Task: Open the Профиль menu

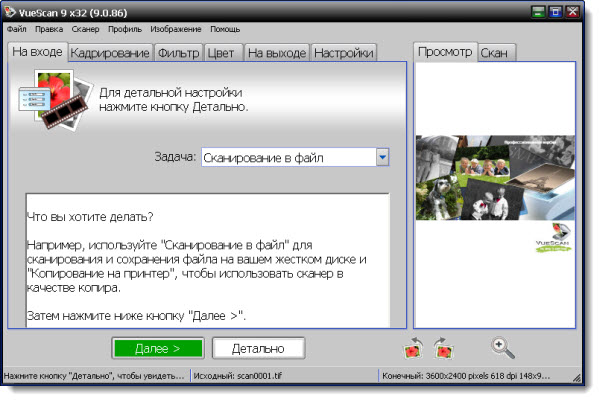Action: 125,29
